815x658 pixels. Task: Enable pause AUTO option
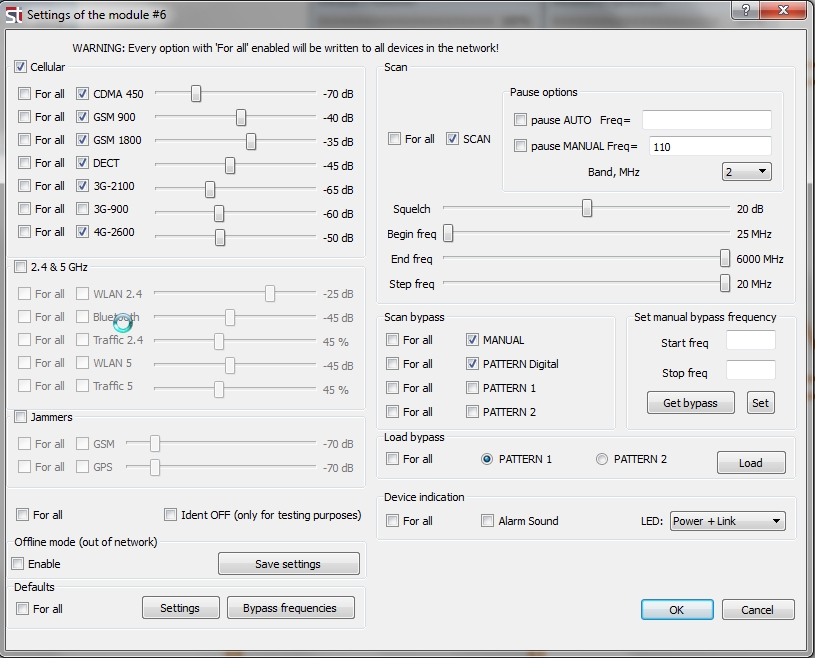pyautogui.click(x=520, y=120)
